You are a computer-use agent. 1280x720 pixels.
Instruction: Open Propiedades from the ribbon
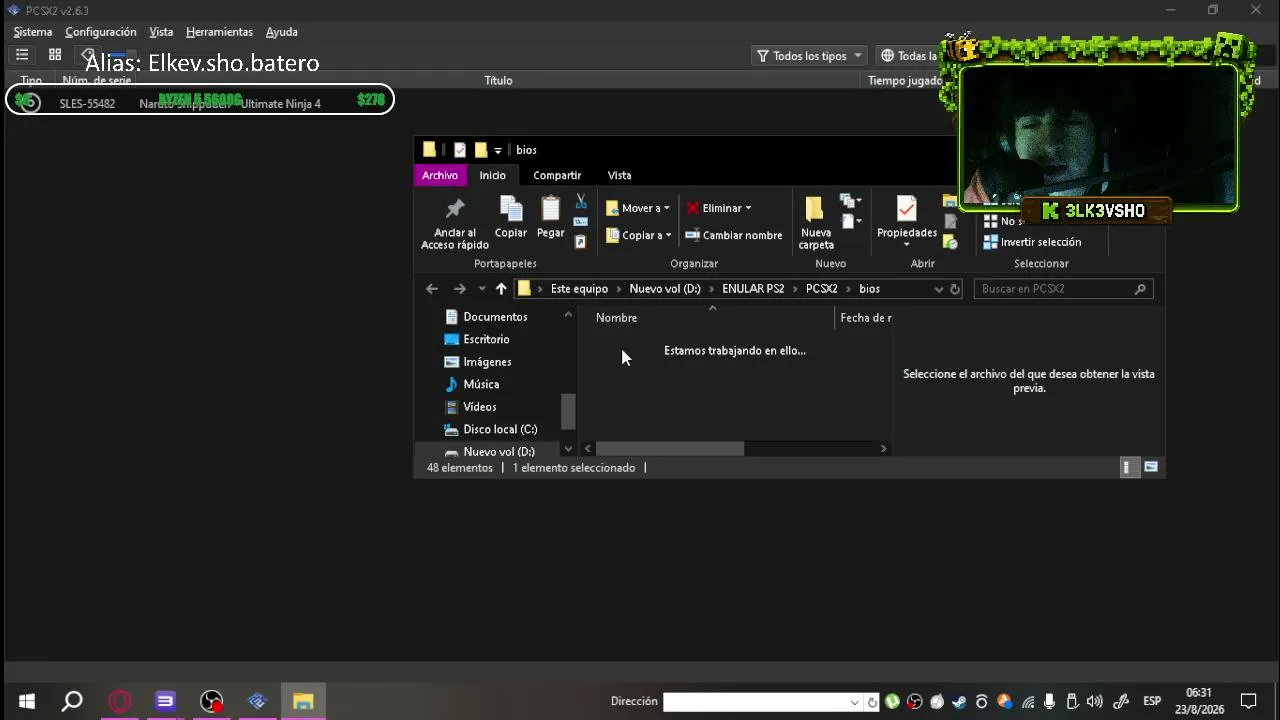coord(907,222)
